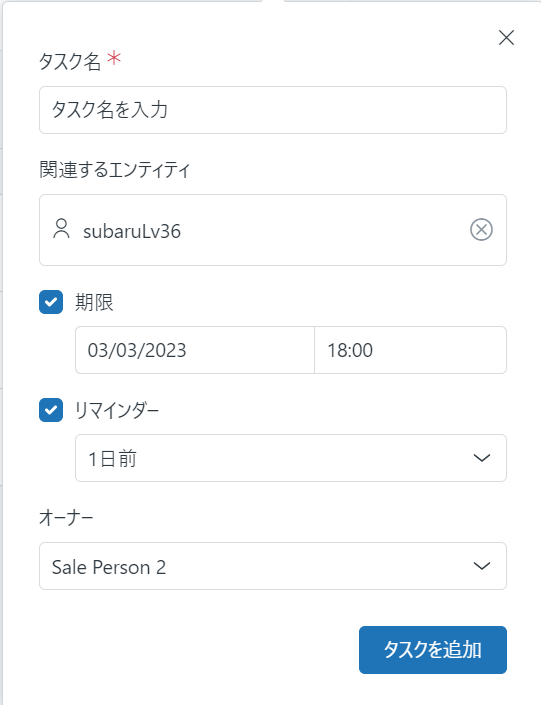
Task: Click the 03/03/2023 date field
Action: pos(195,350)
